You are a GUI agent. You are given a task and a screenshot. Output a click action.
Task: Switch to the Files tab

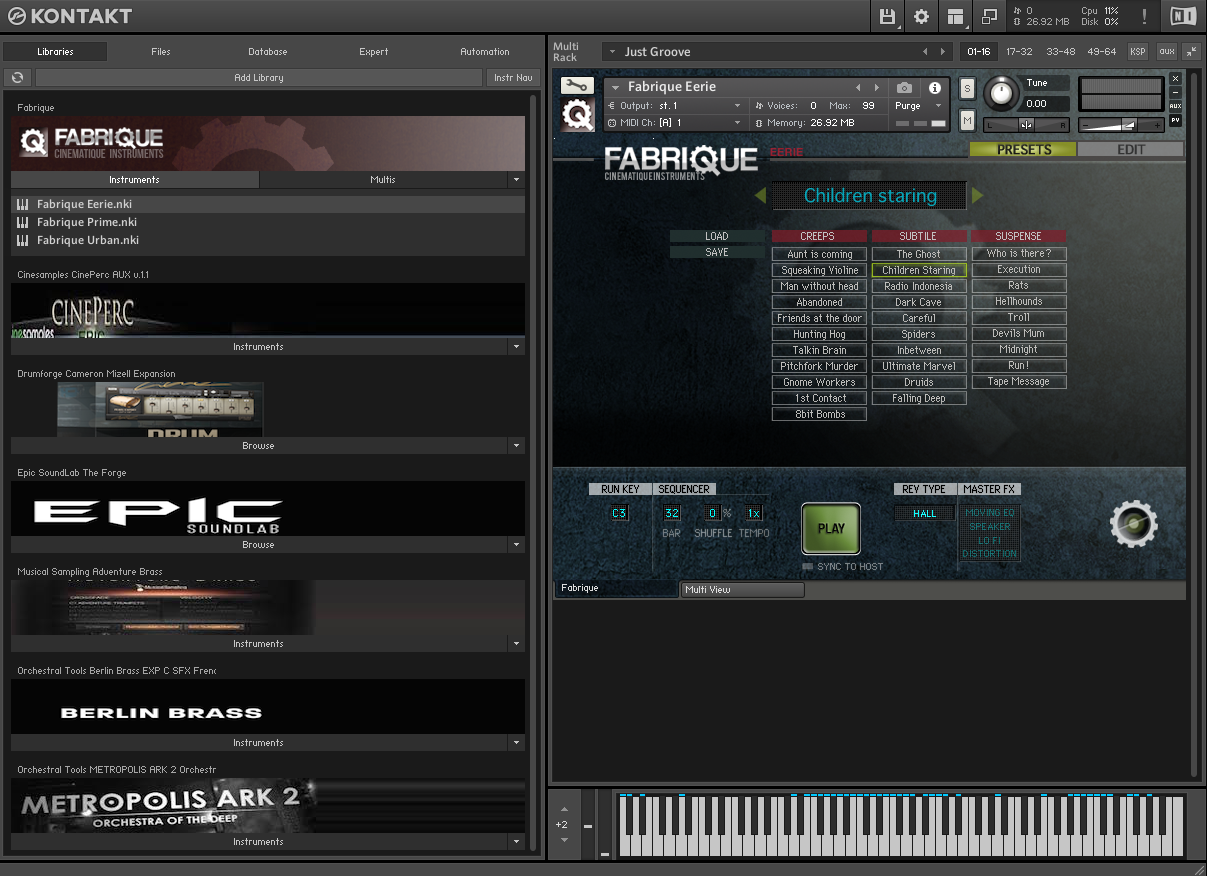pyautogui.click(x=161, y=52)
